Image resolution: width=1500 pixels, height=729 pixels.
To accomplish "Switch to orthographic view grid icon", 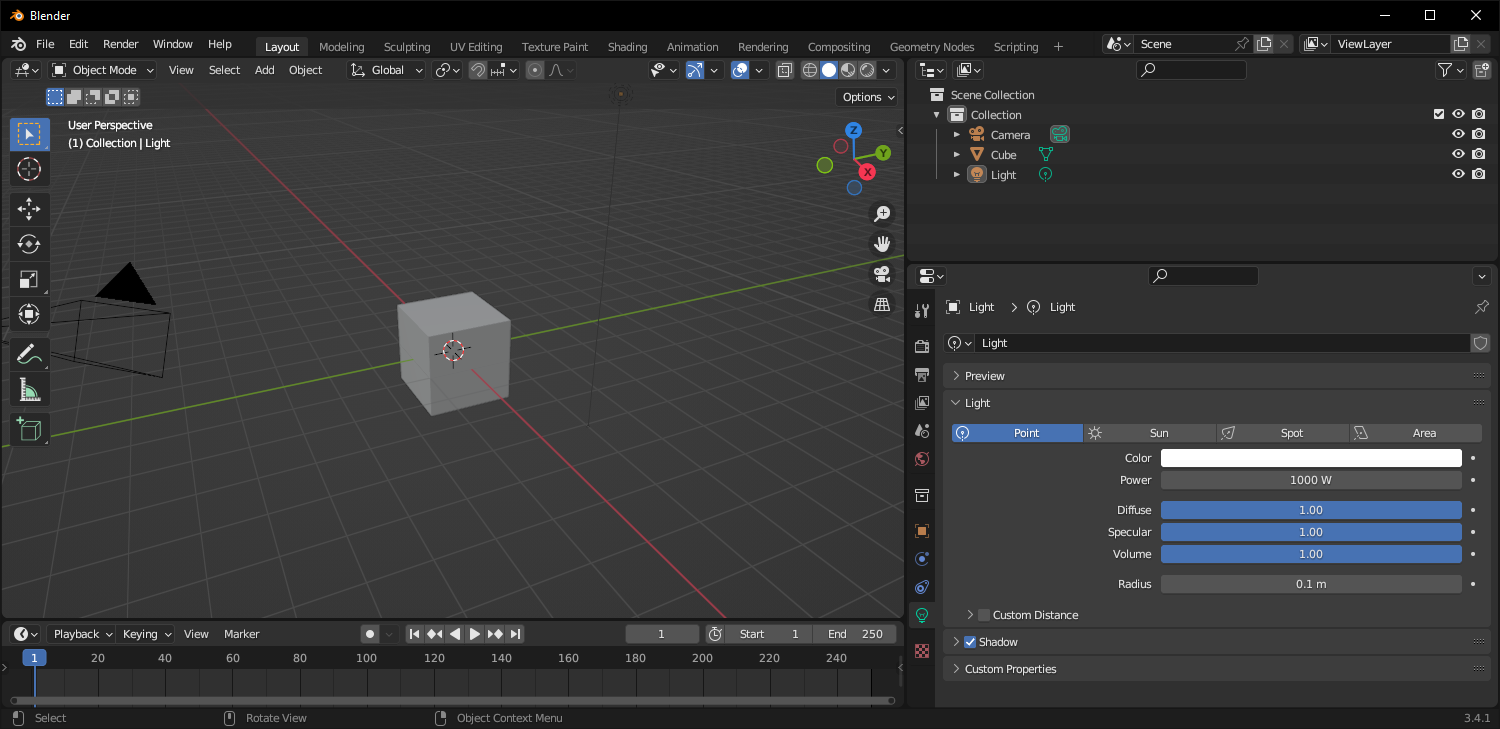I will pyautogui.click(x=882, y=304).
